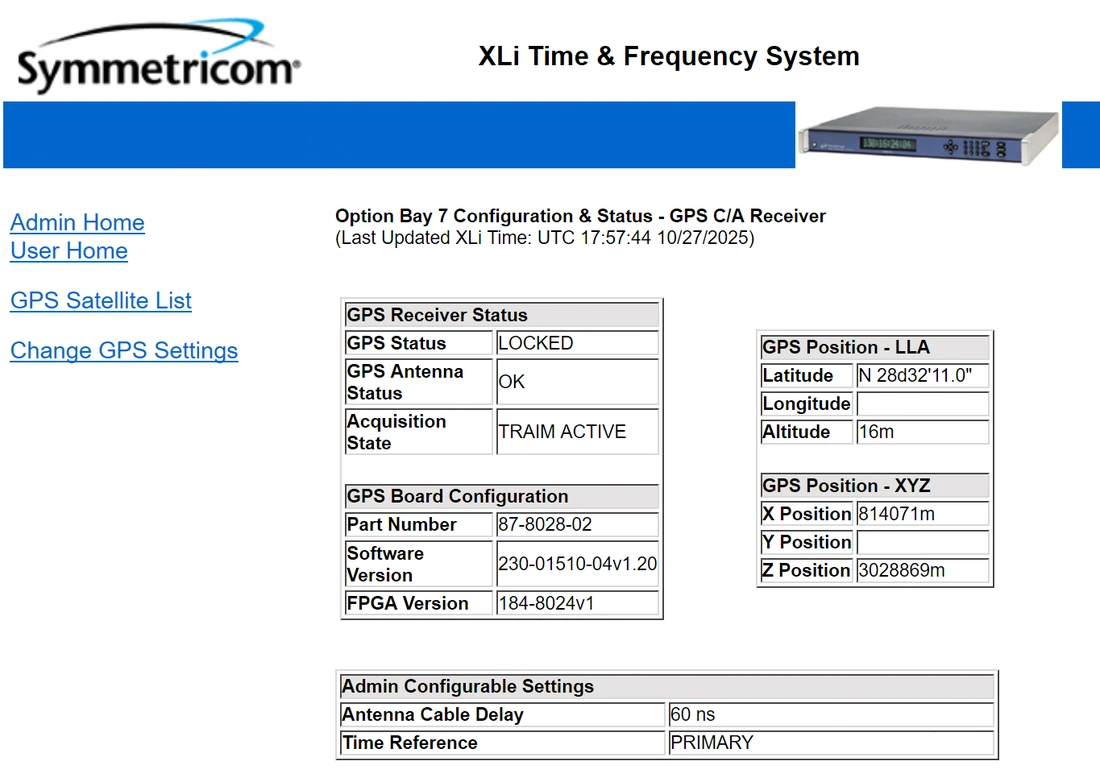Select the Software Version value cell

click(x=577, y=564)
